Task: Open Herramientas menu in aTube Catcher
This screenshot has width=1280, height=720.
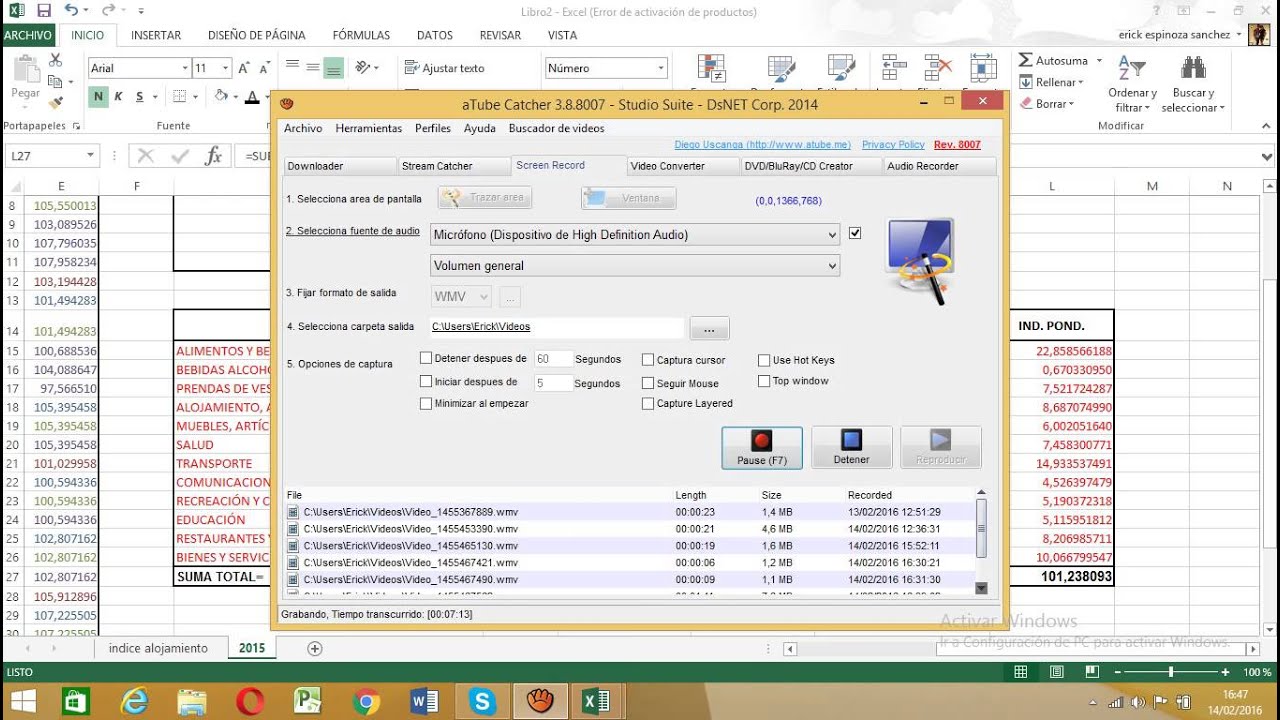Action: [369, 128]
